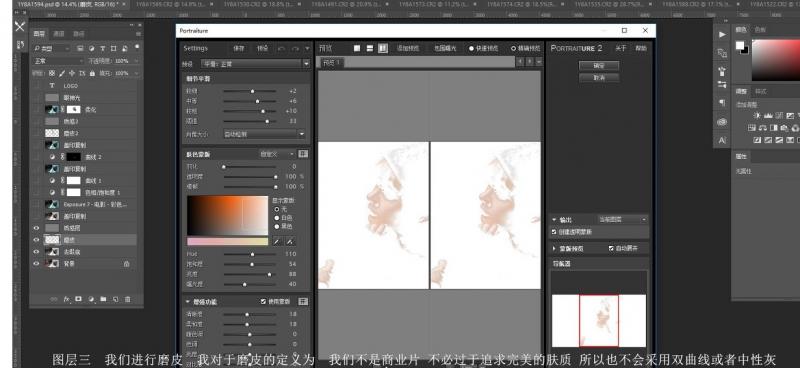Show the LOGO text layer visibility box
The image size is (800, 368).
tap(36, 86)
